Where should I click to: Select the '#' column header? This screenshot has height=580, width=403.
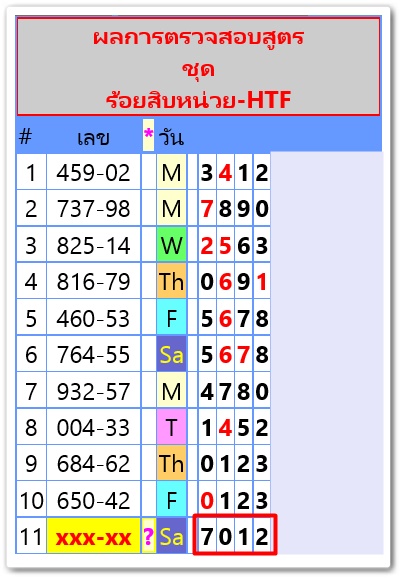tap(25, 137)
